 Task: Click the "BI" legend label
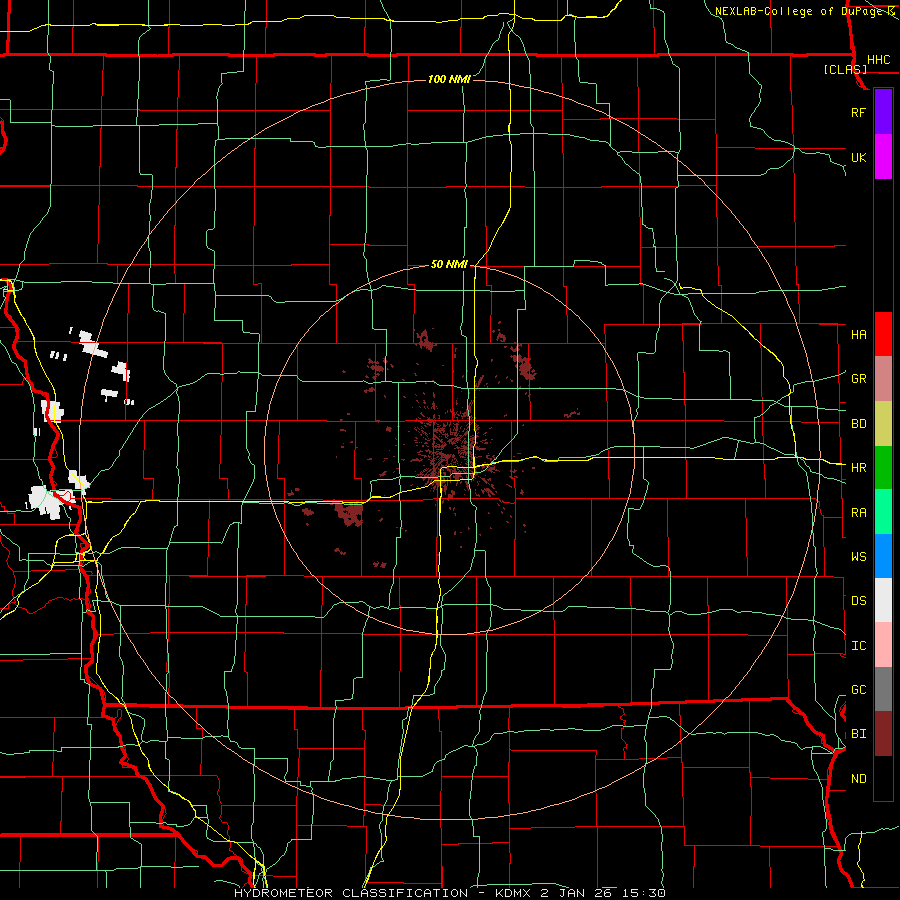859,734
